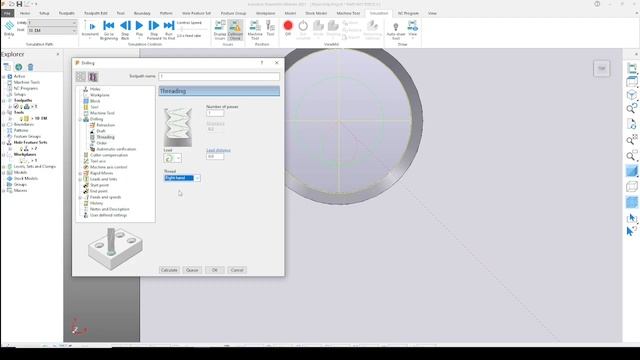
Task: Click Cancel in the Drilling dialog
Action: [237, 270]
